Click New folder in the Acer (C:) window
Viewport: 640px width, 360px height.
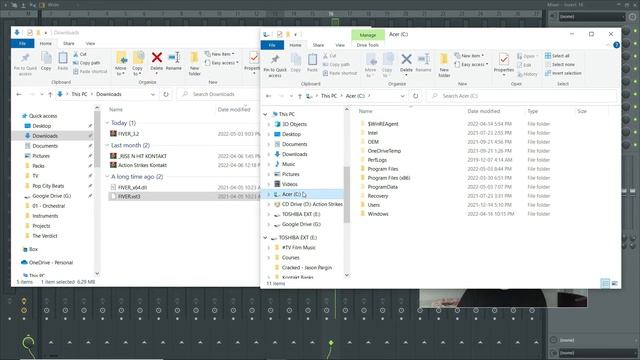[x=444, y=65]
